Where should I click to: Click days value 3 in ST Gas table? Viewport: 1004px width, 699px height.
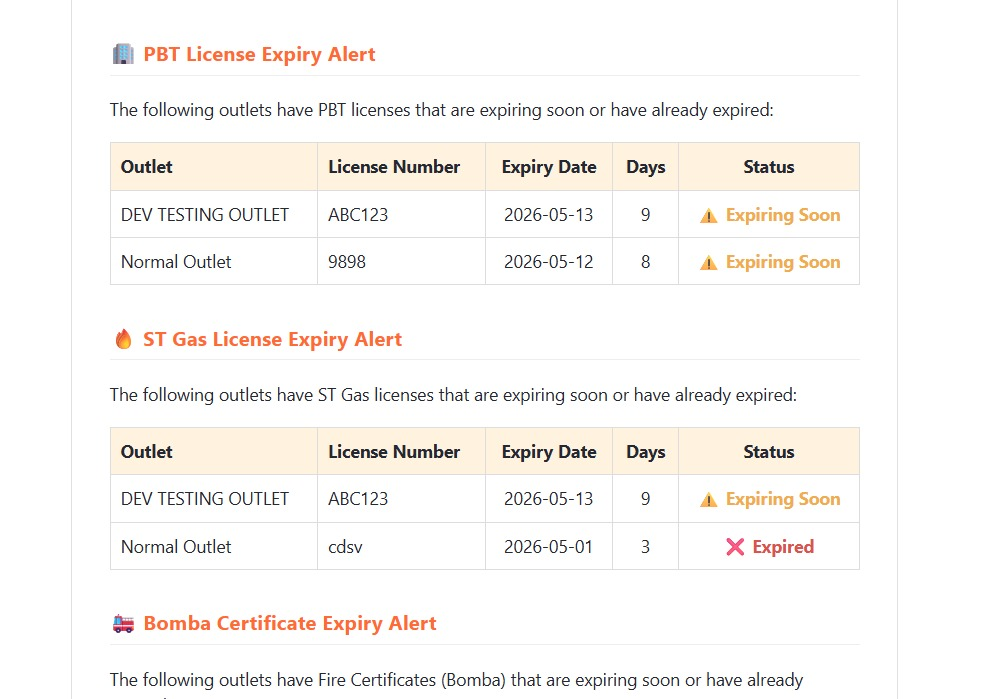645,547
